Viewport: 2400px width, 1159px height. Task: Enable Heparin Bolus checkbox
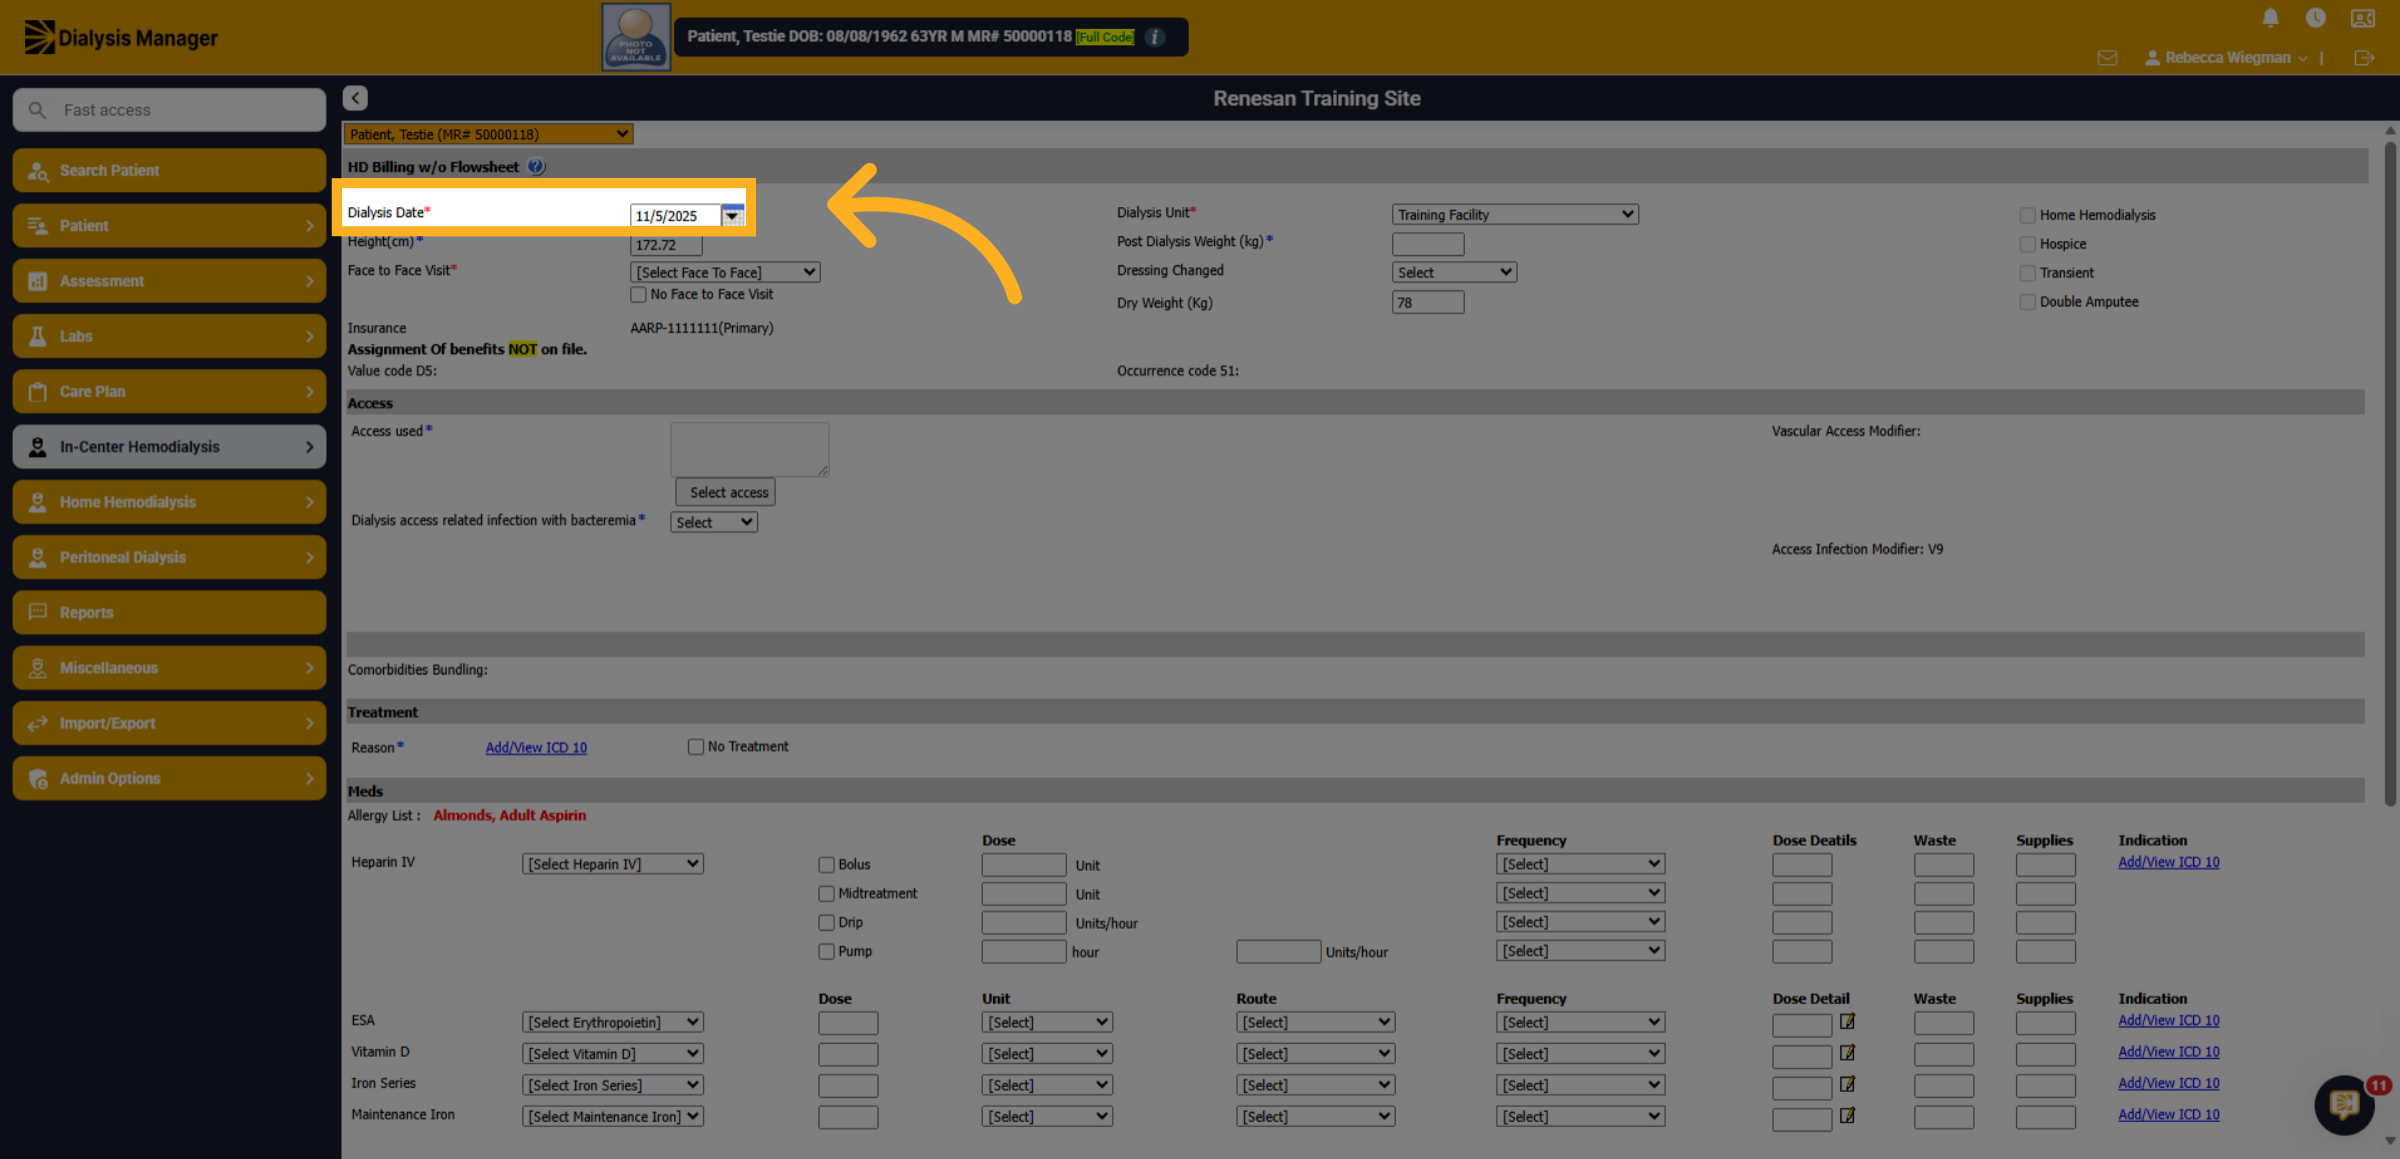coord(826,865)
